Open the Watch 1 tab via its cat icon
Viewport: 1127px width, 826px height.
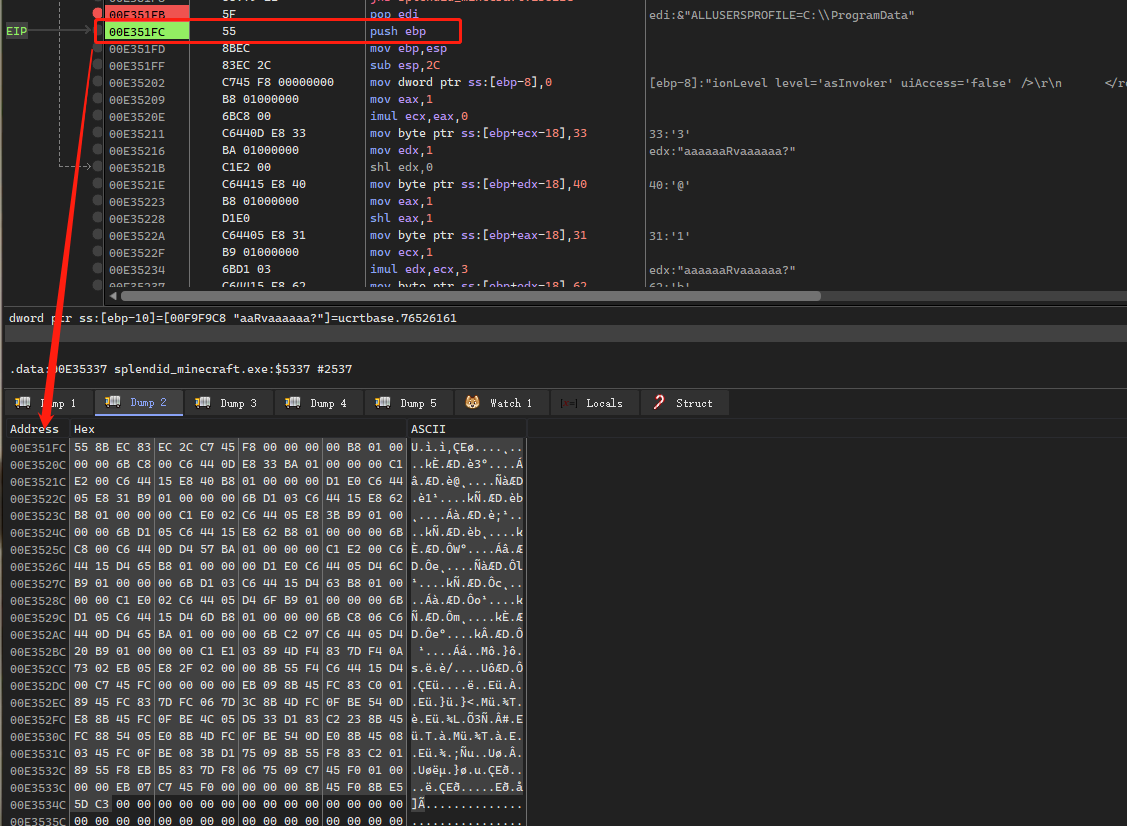coord(472,403)
